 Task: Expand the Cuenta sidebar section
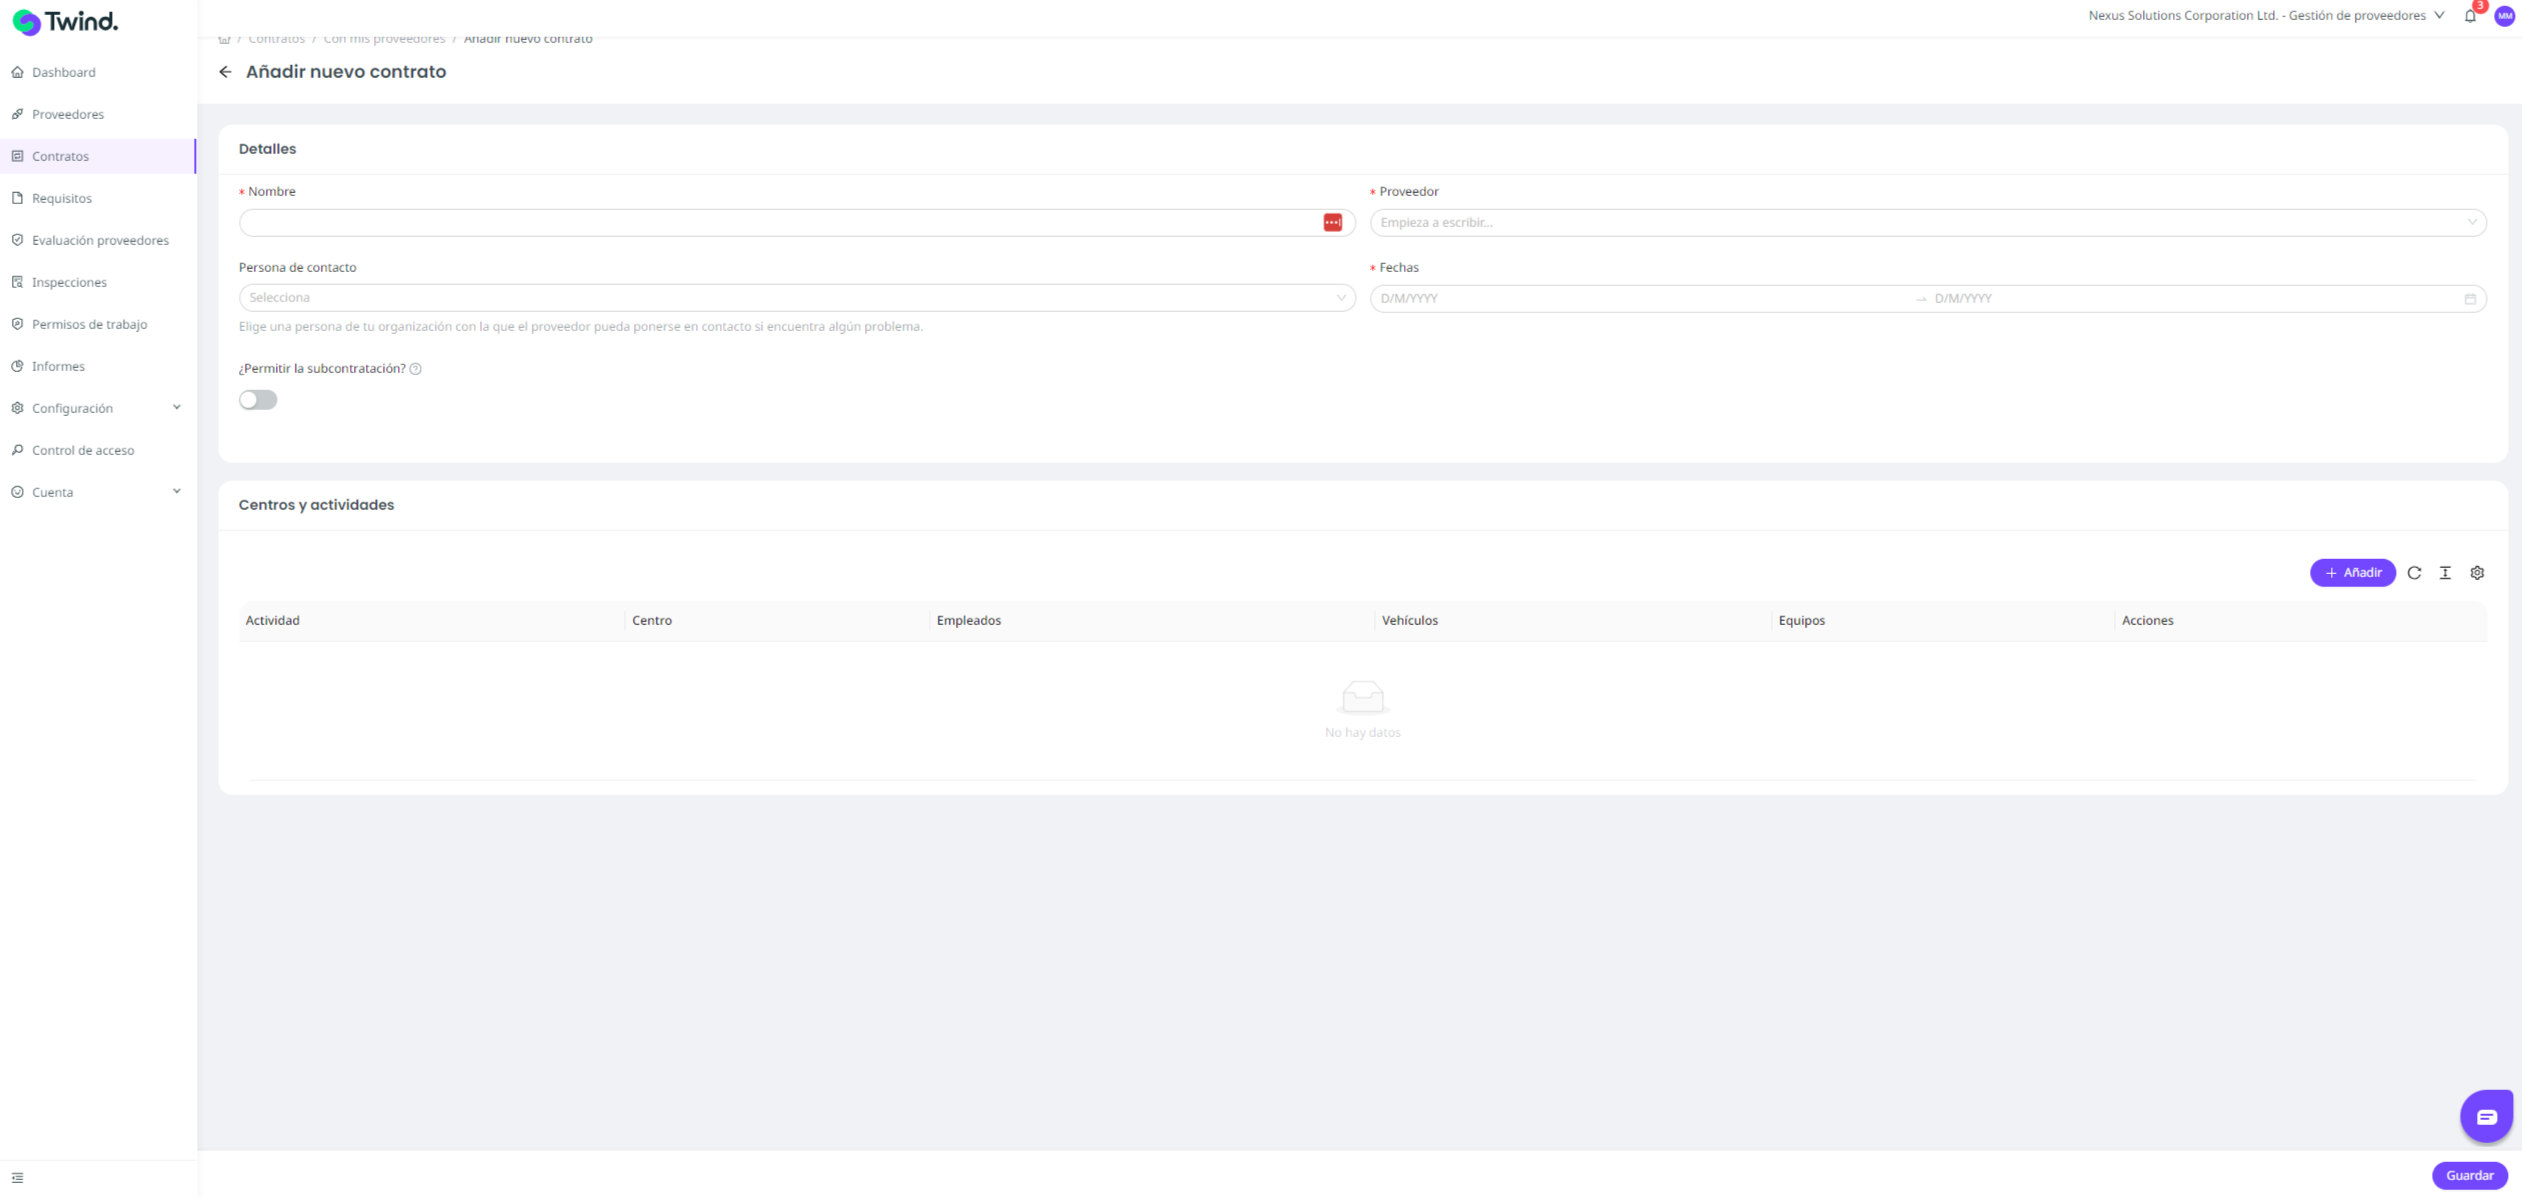pyautogui.click(x=97, y=492)
